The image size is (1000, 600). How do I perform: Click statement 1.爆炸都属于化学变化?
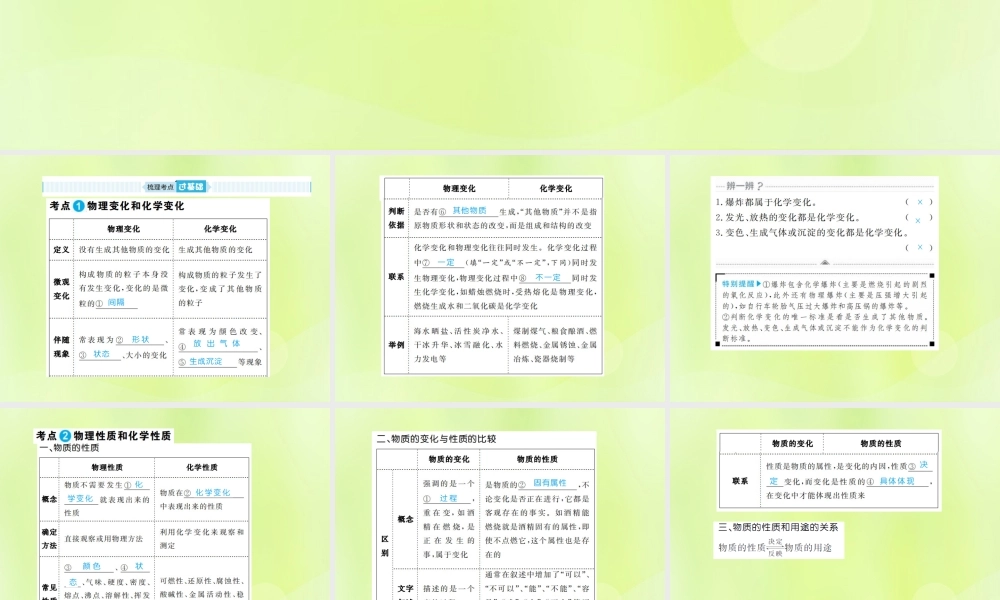(x=767, y=202)
